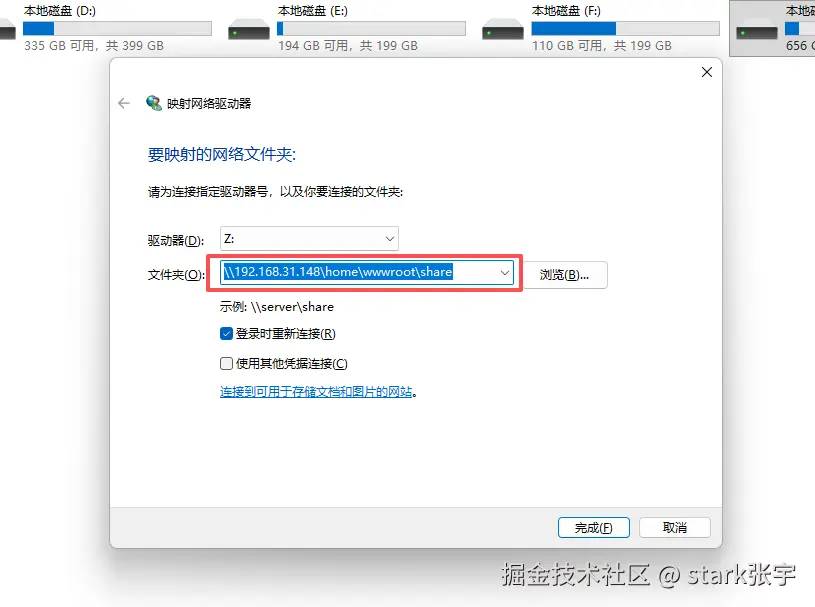Enable the 使用其他凭据连接 checkbox
815x607 pixels.
(x=226, y=363)
